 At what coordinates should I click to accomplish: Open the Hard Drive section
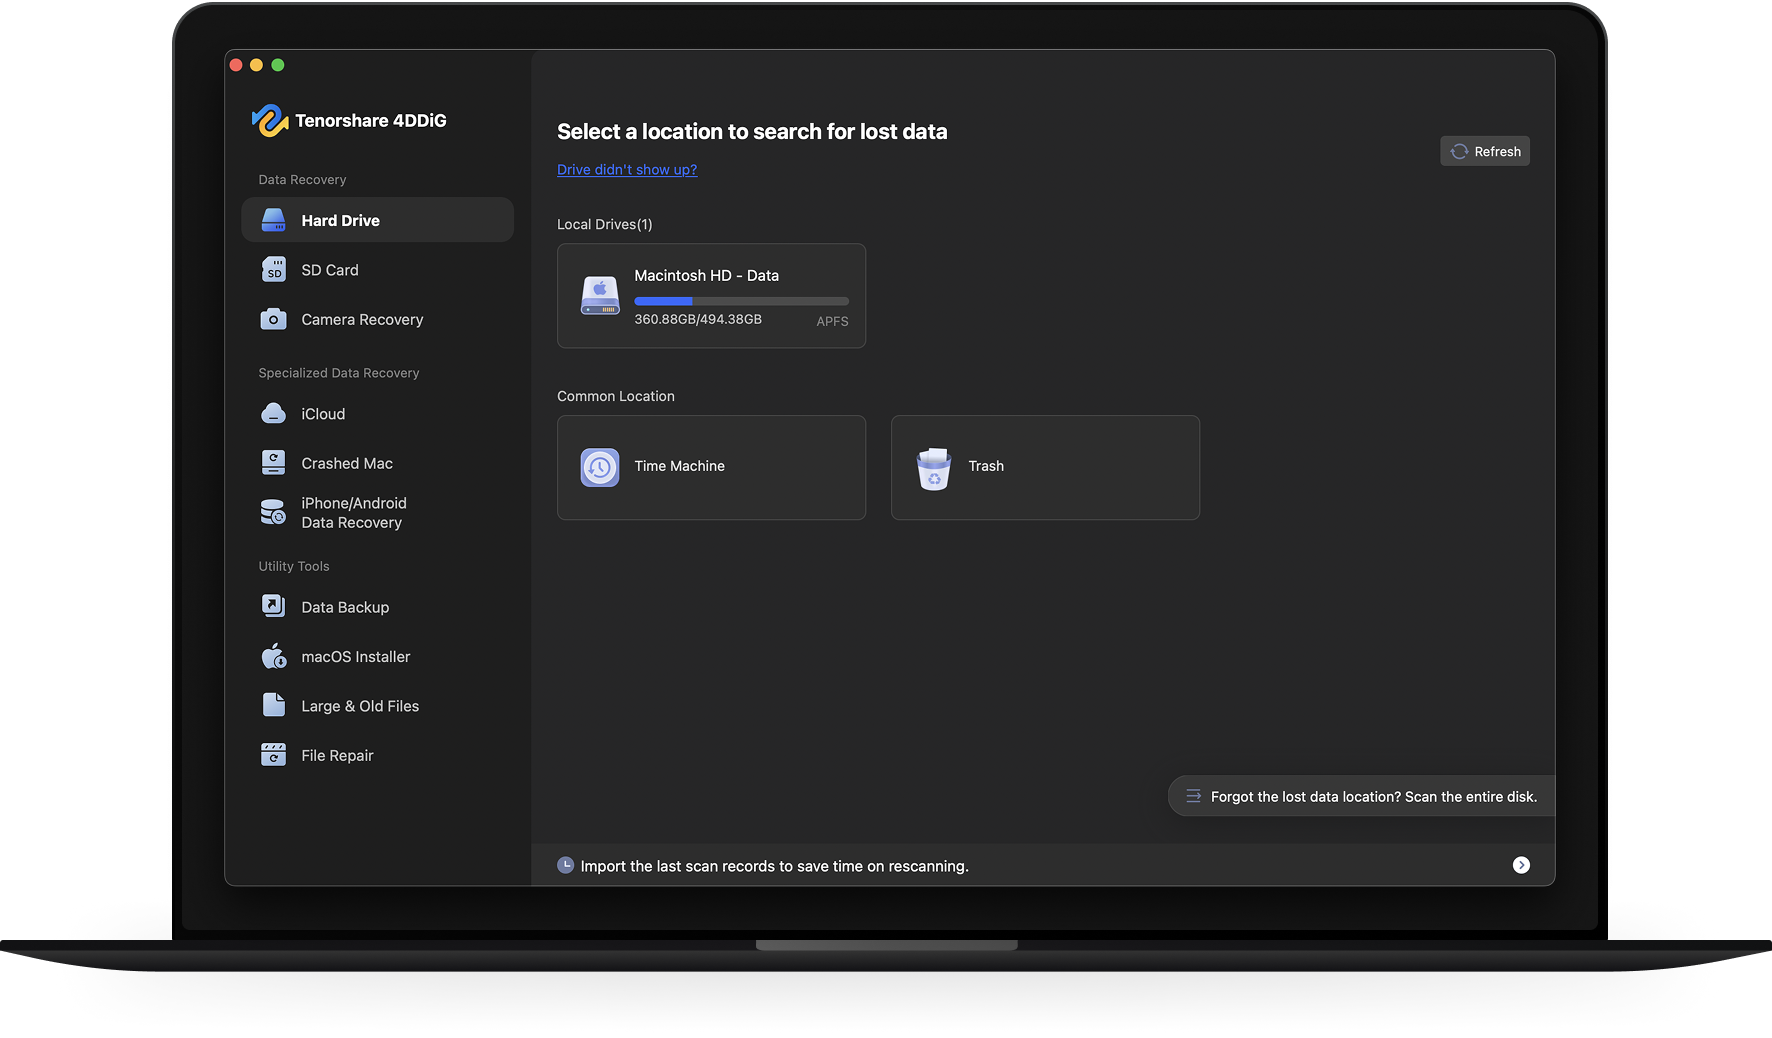[378, 220]
